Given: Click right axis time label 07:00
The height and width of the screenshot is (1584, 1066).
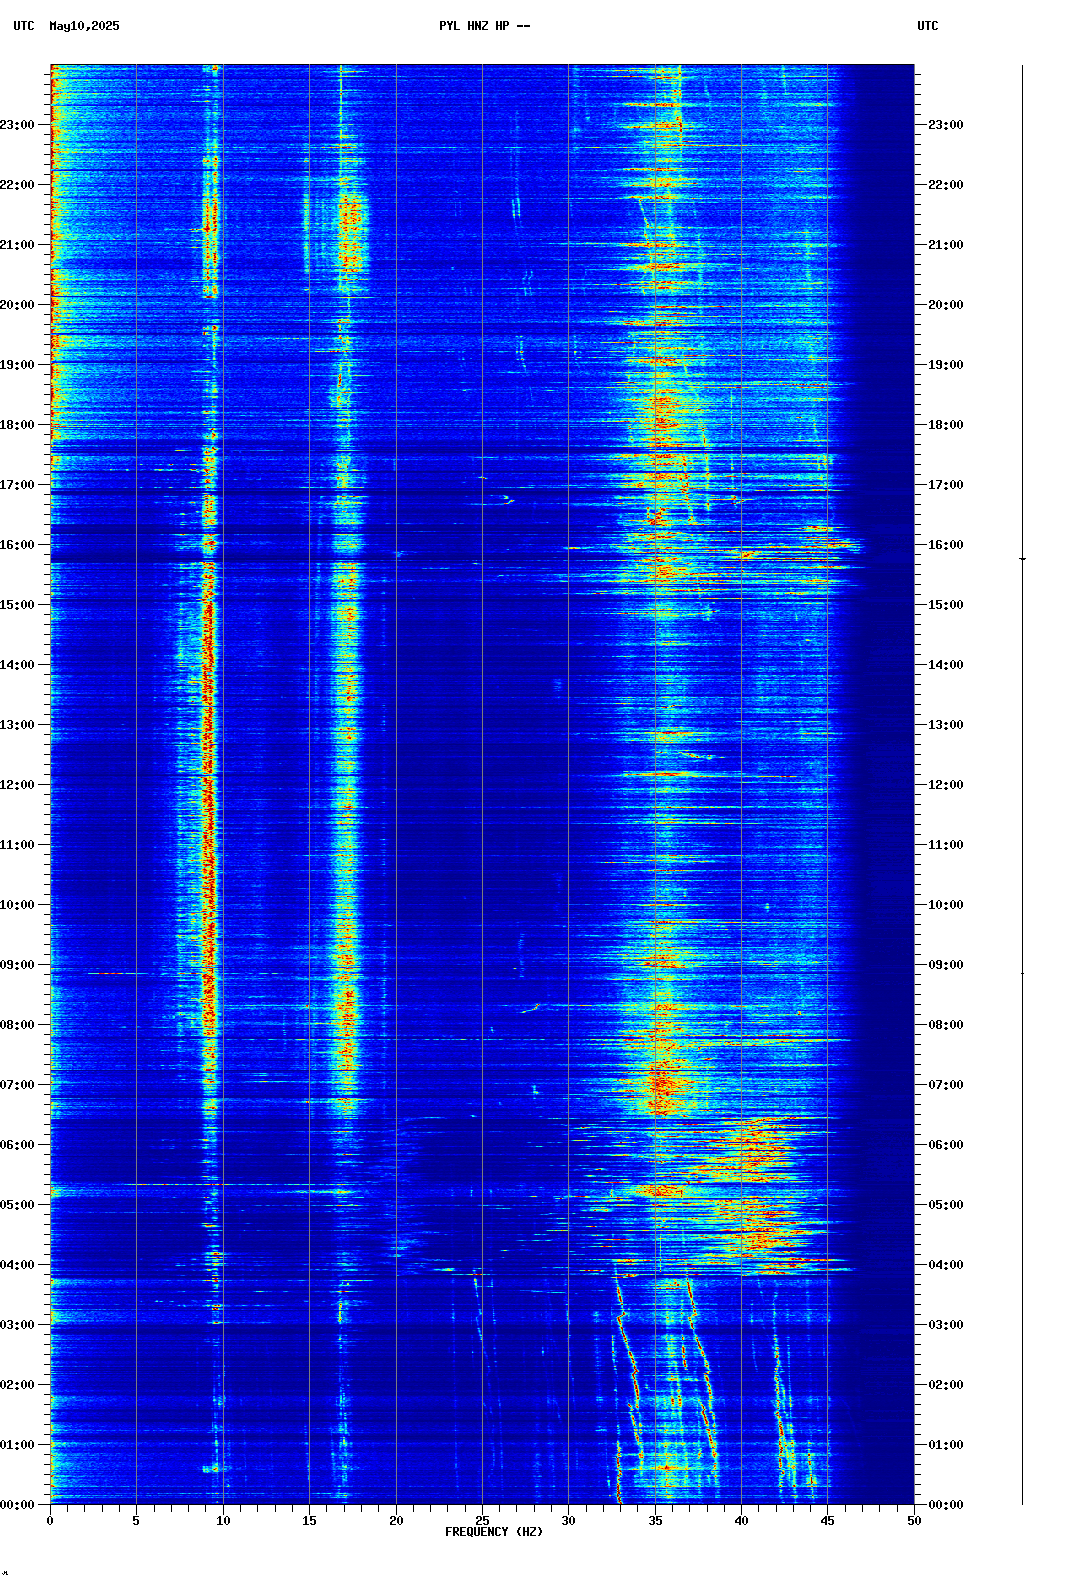Looking at the screenshot, I should (x=946, y=1085).
